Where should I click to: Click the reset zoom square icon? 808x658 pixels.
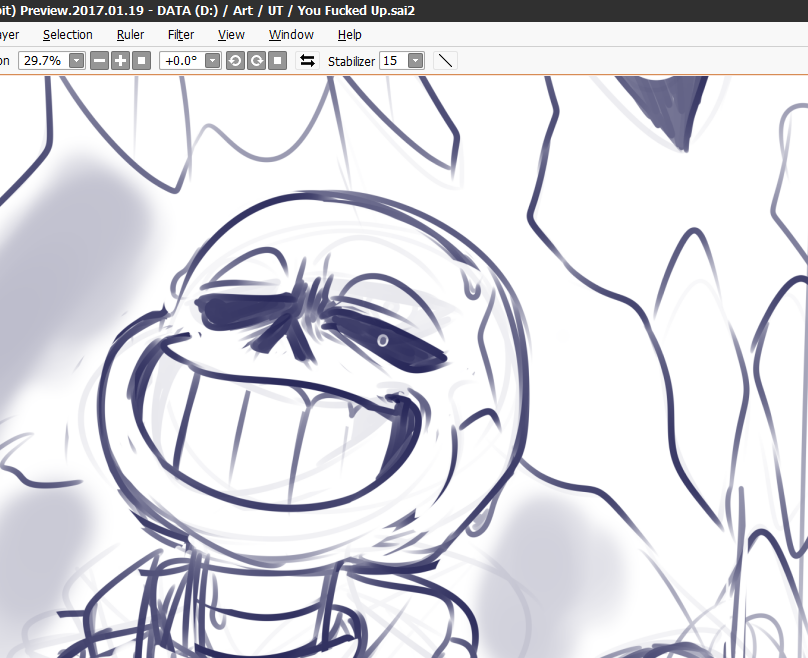pyautogui.click(x=142, y=61)
